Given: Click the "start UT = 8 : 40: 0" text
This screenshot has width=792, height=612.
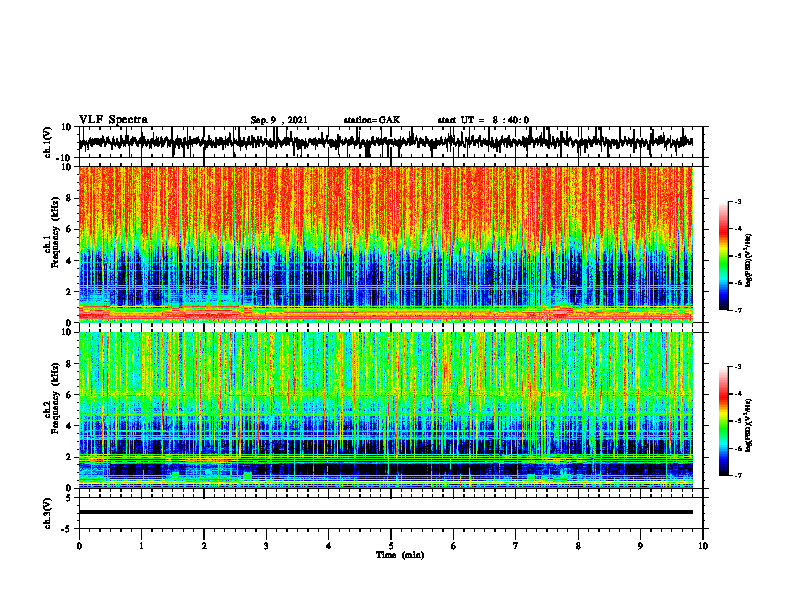Looking at the screenshot, I should (483, 120).
